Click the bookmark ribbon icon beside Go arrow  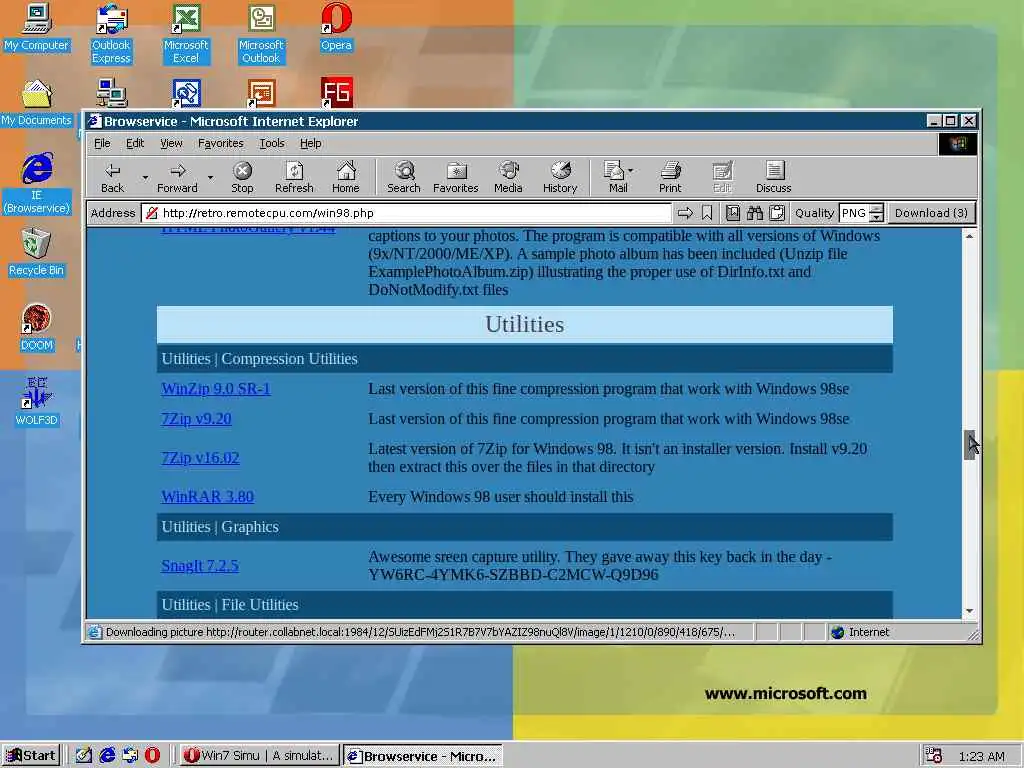(x=707, y=213)
